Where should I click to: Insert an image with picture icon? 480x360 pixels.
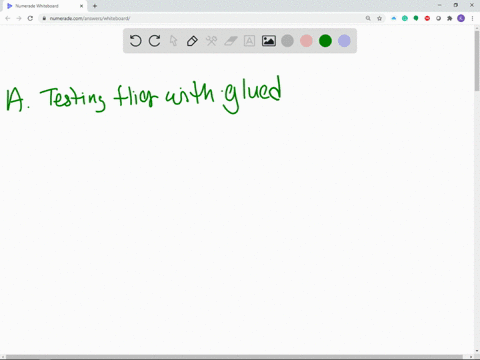[x=269, y=41]
